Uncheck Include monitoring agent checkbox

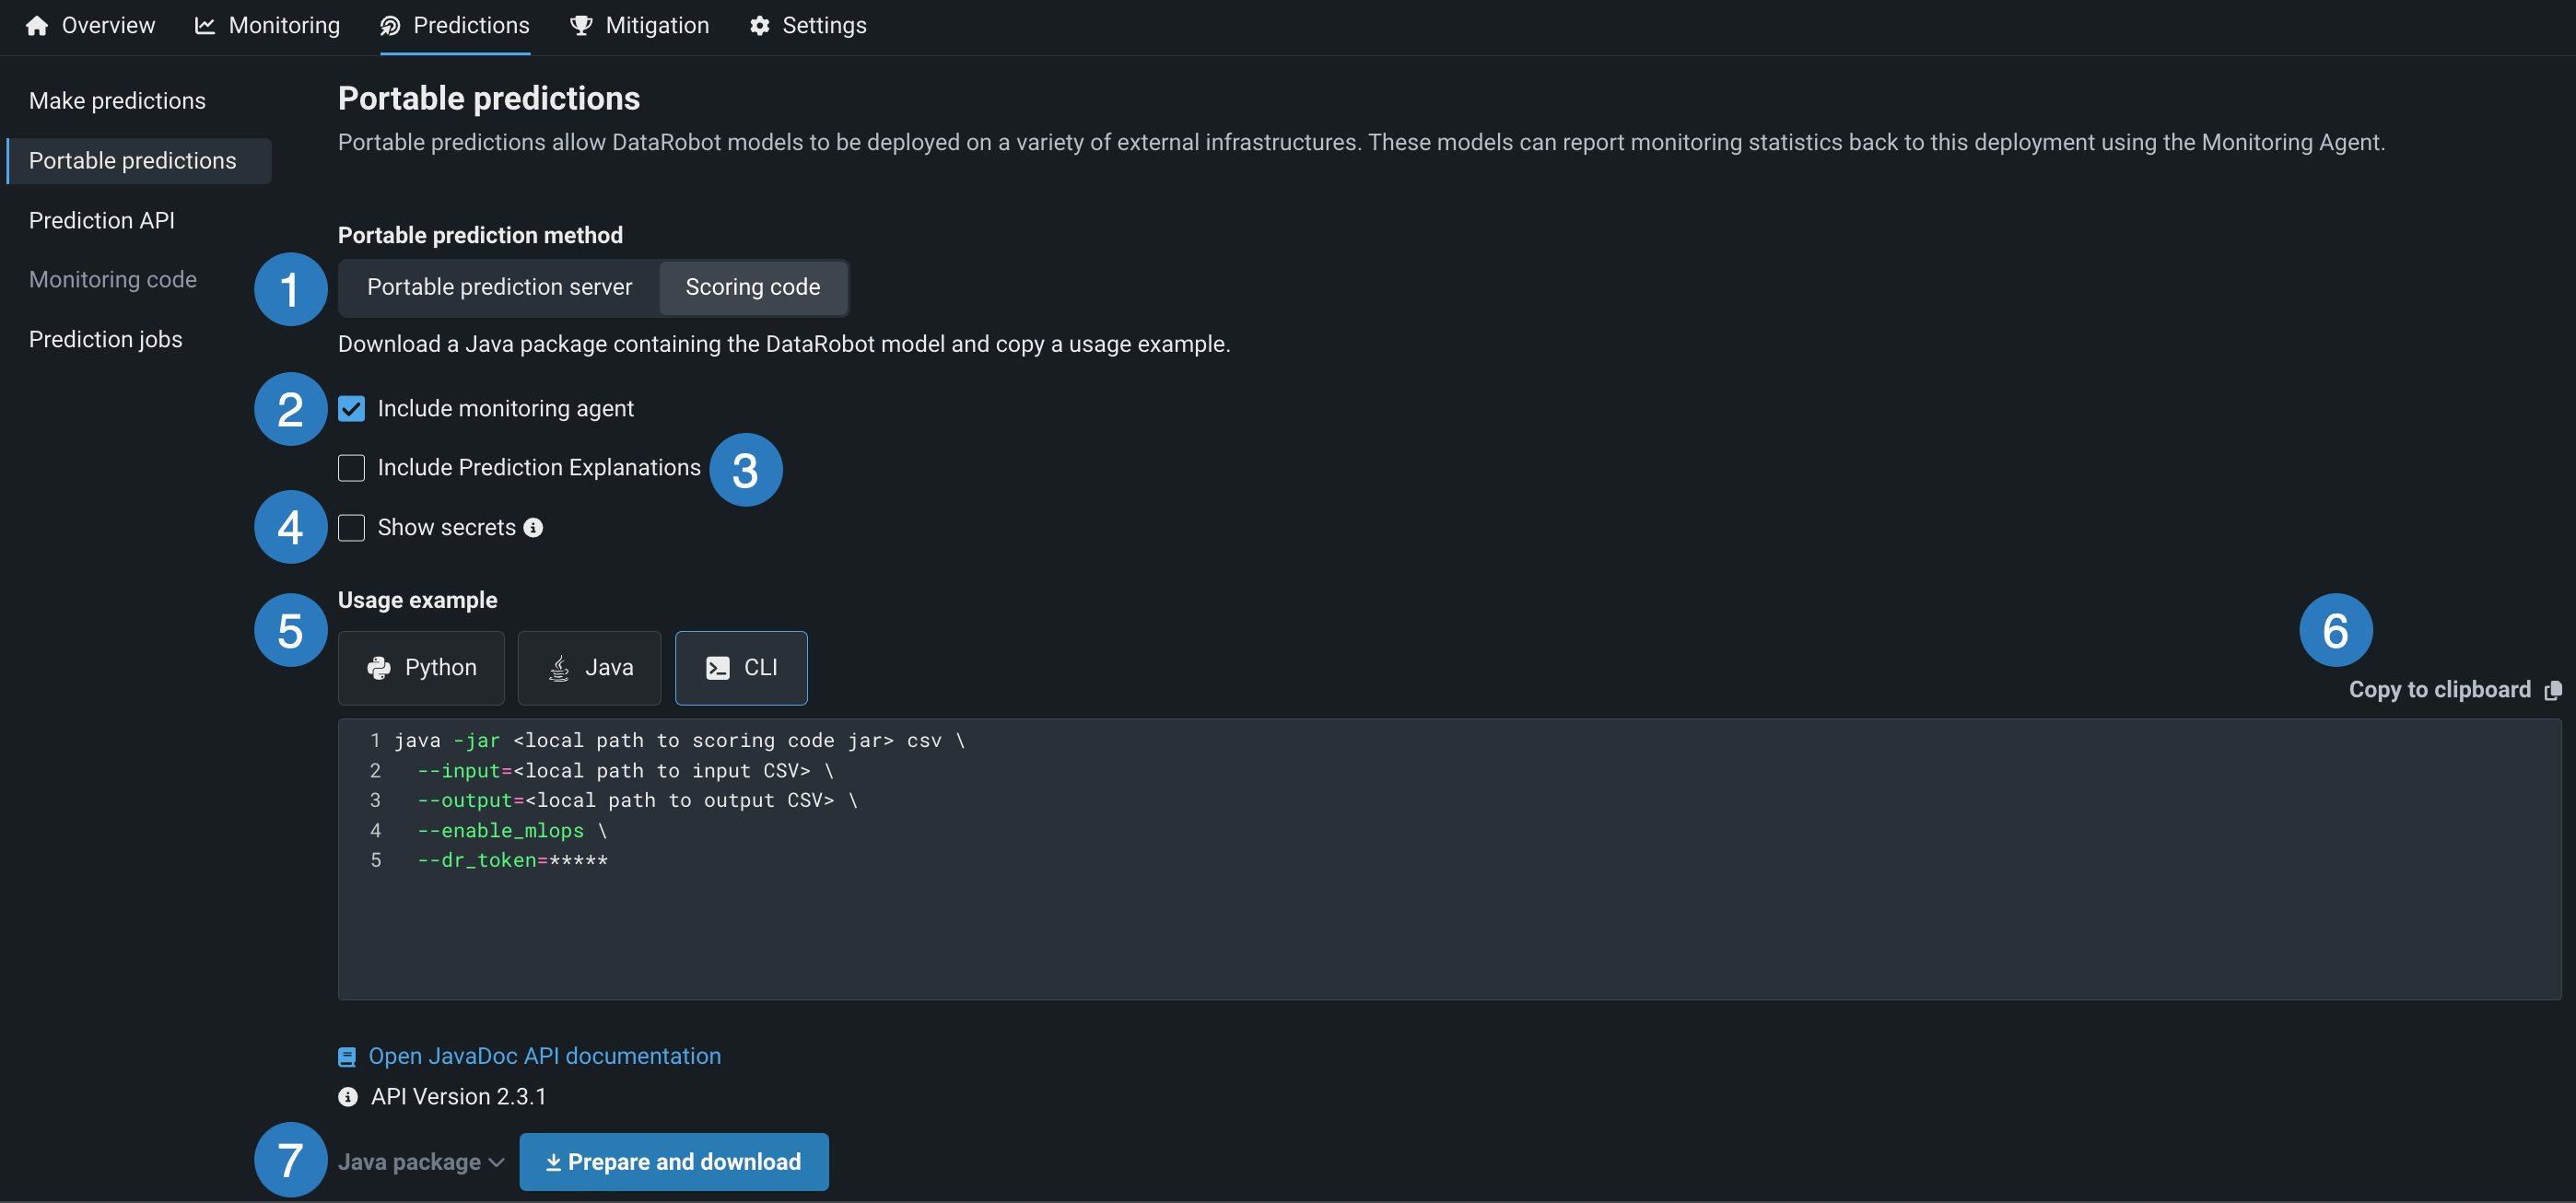click(x=351, y=409)
